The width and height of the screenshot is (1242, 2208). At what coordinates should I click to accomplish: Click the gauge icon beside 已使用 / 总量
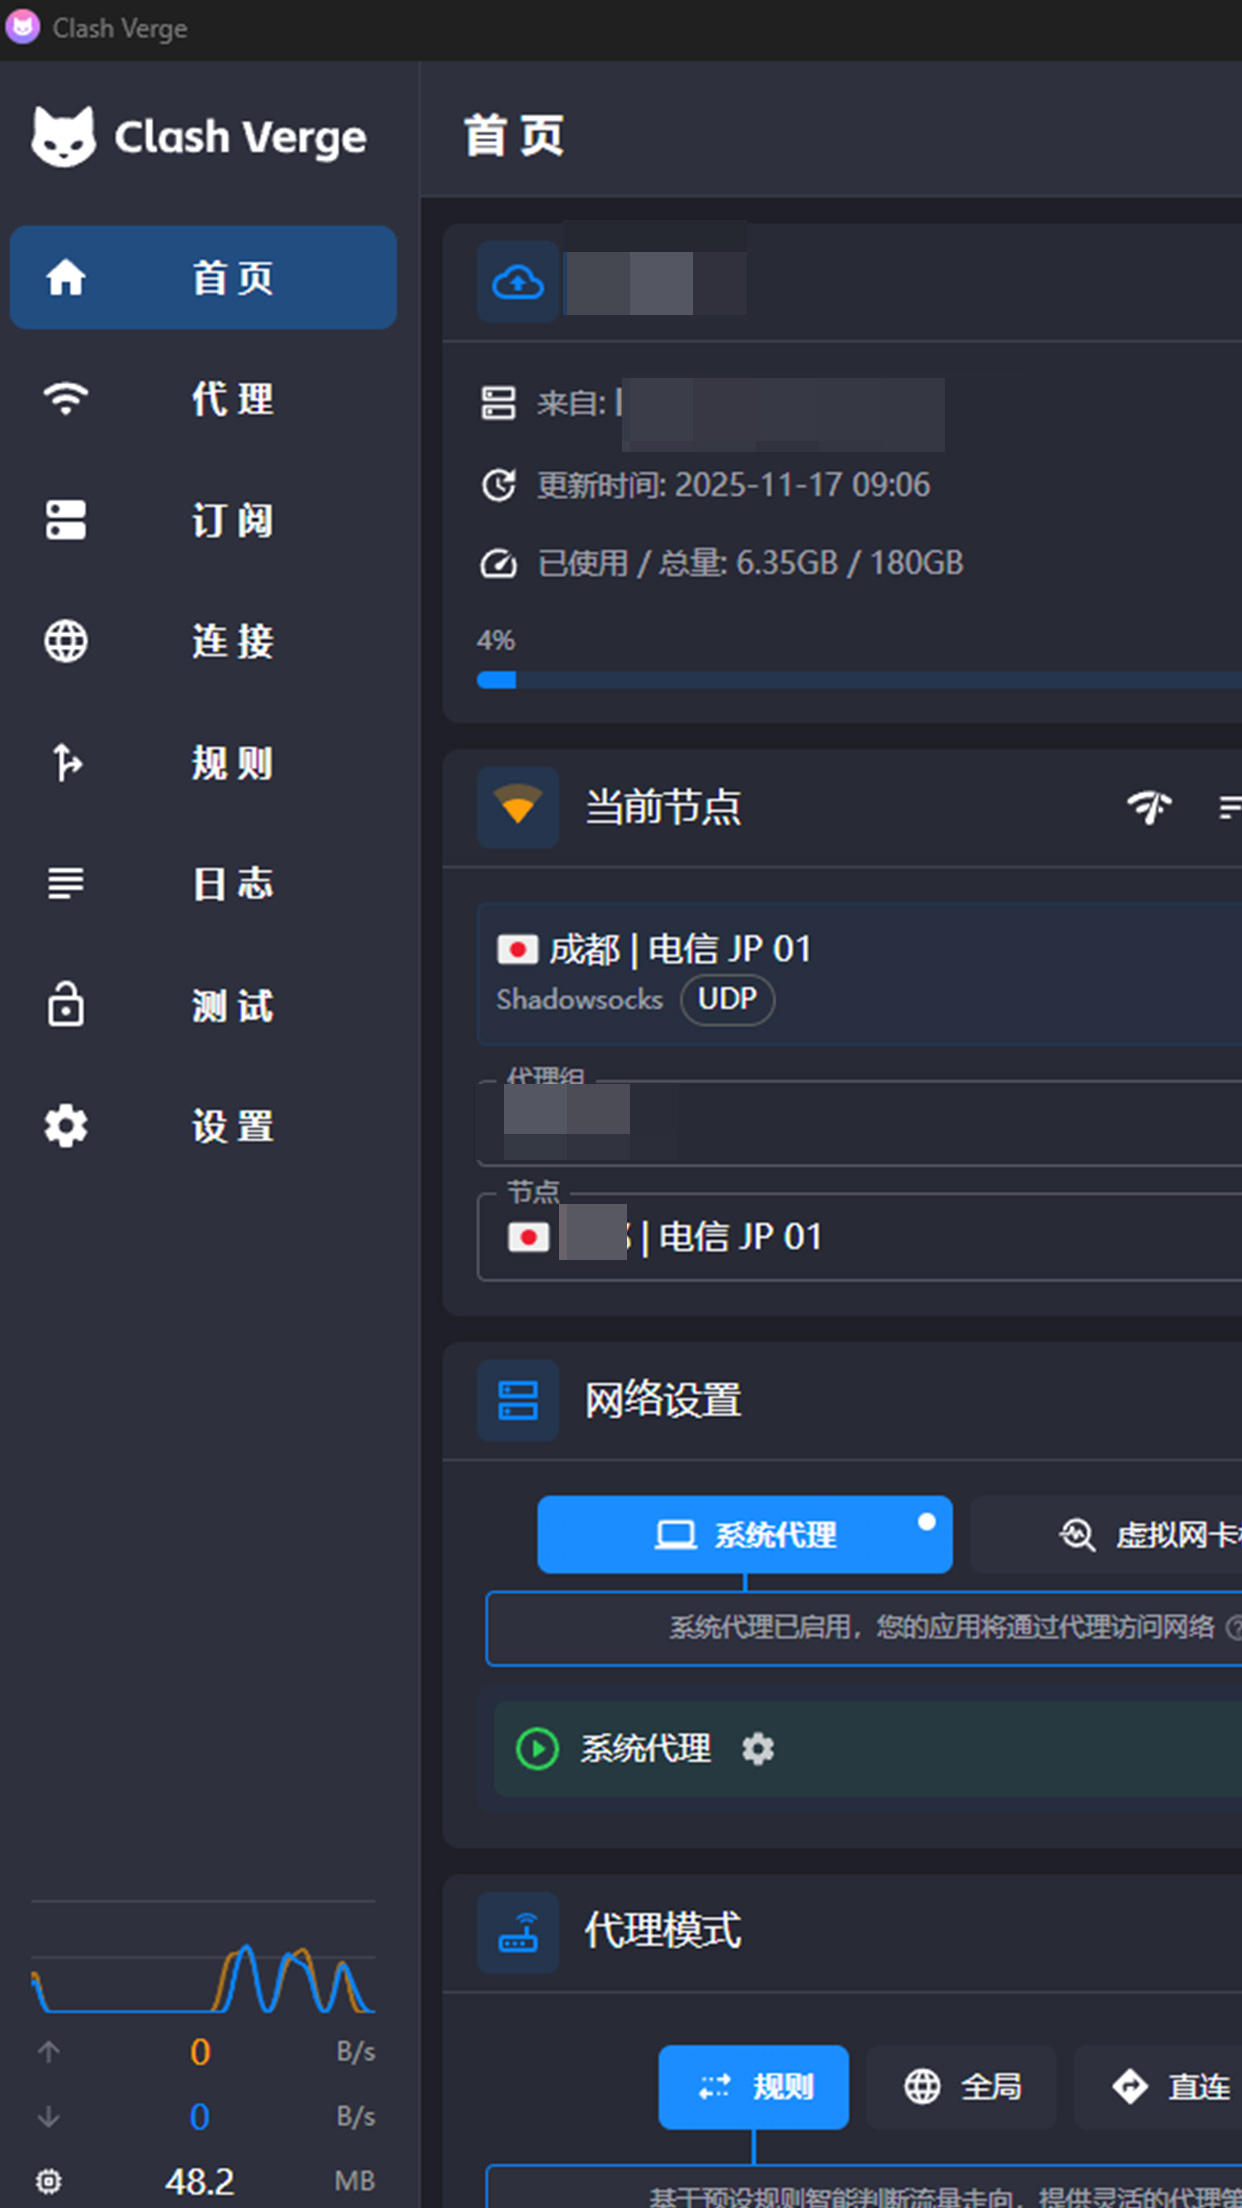(x=498, y=563)
